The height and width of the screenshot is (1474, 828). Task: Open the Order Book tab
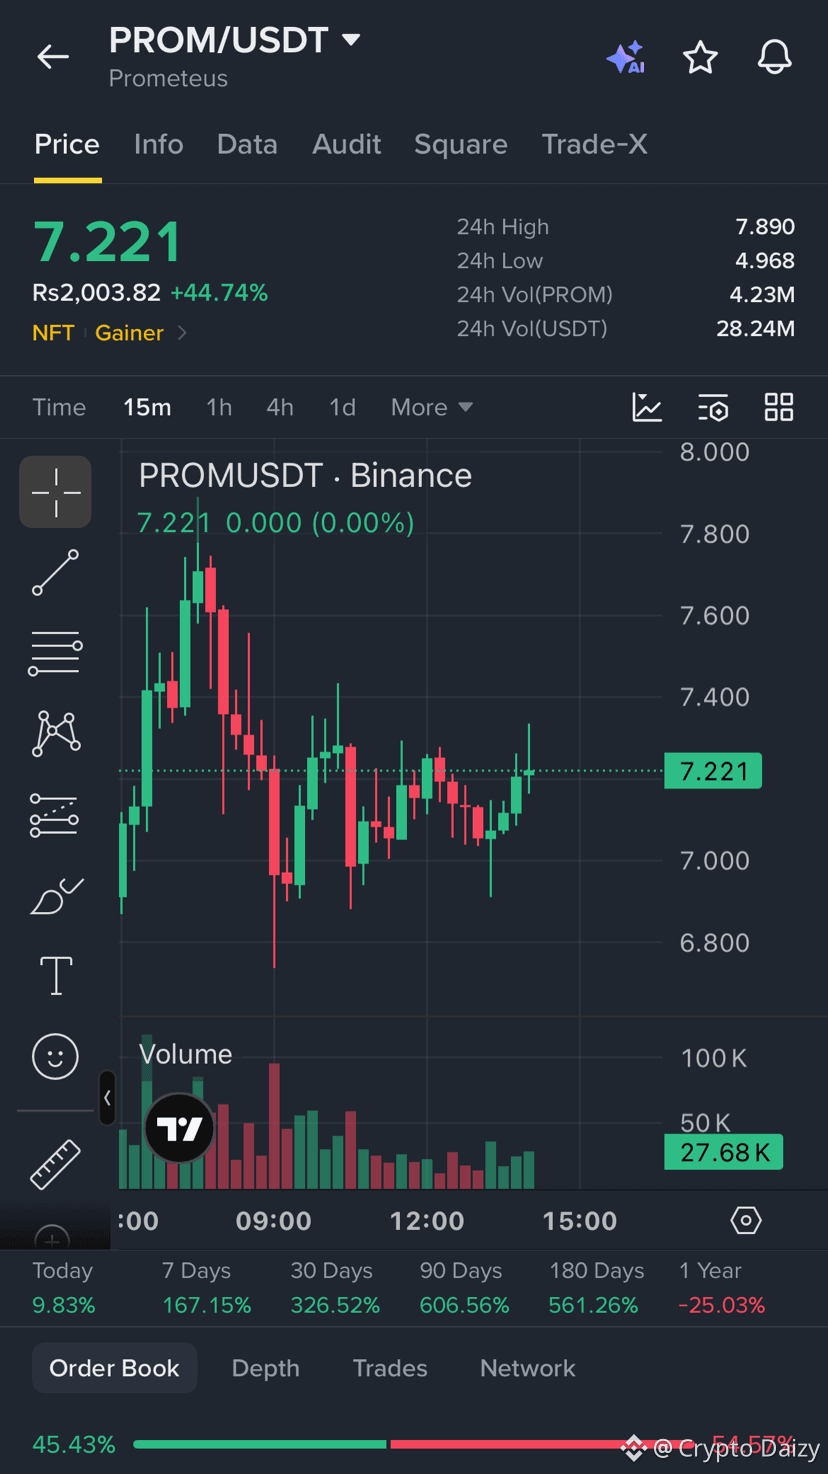pos(114,1368)
